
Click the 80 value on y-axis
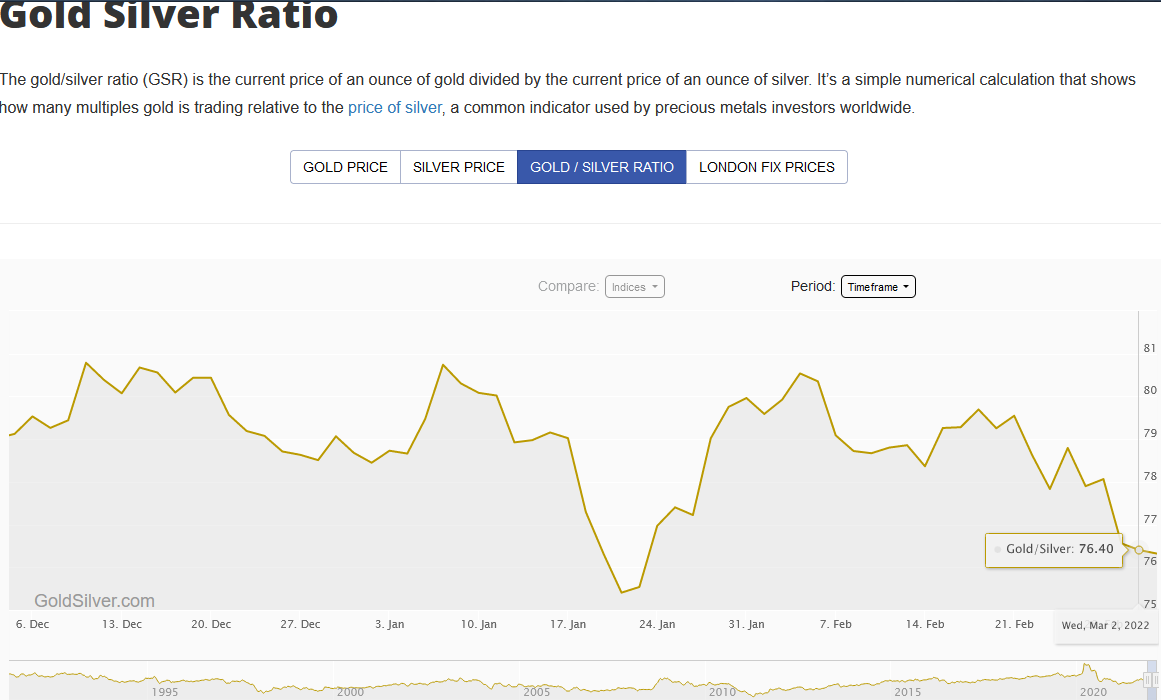coord(1150,390)
